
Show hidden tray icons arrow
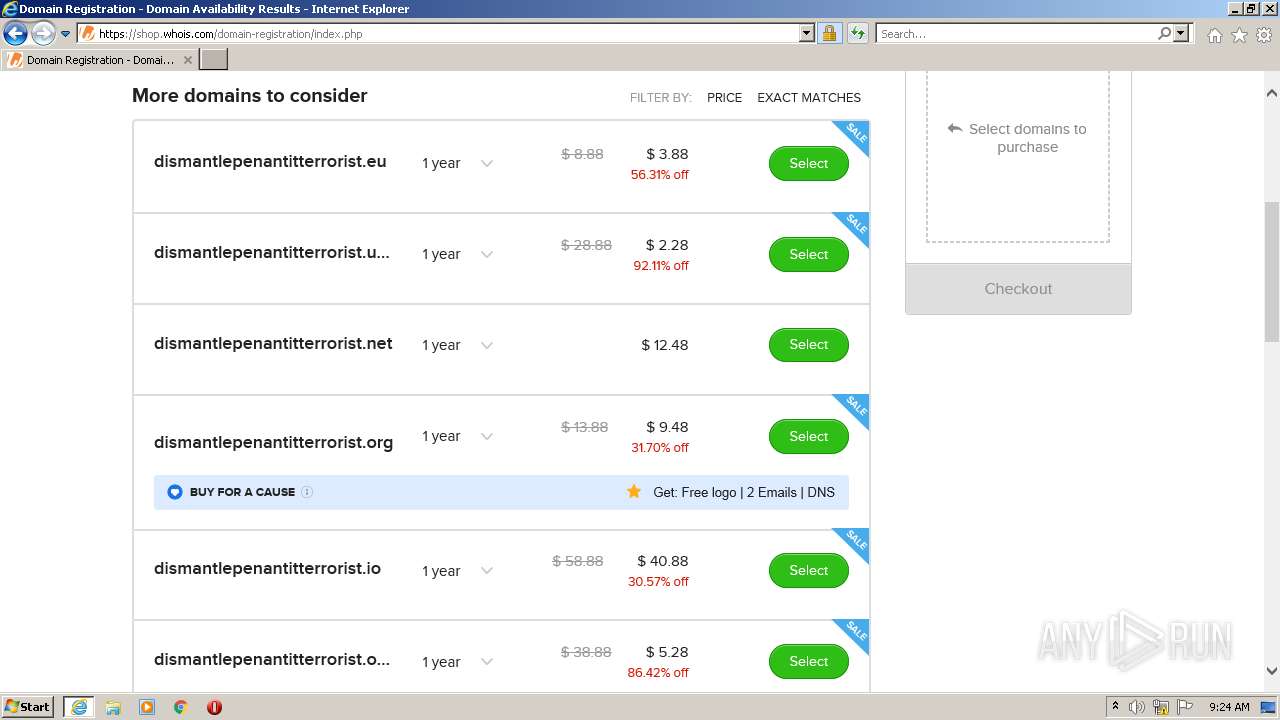coord(1115,706)
